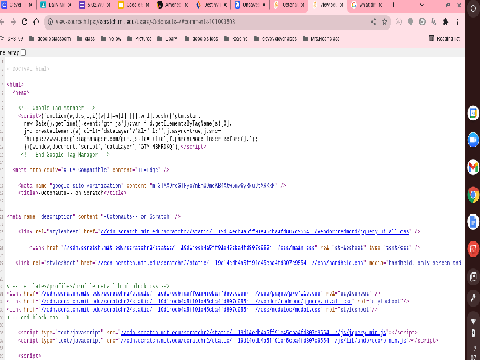
Task: Launch Zoom from the shelf
Action: click(473, 139)
